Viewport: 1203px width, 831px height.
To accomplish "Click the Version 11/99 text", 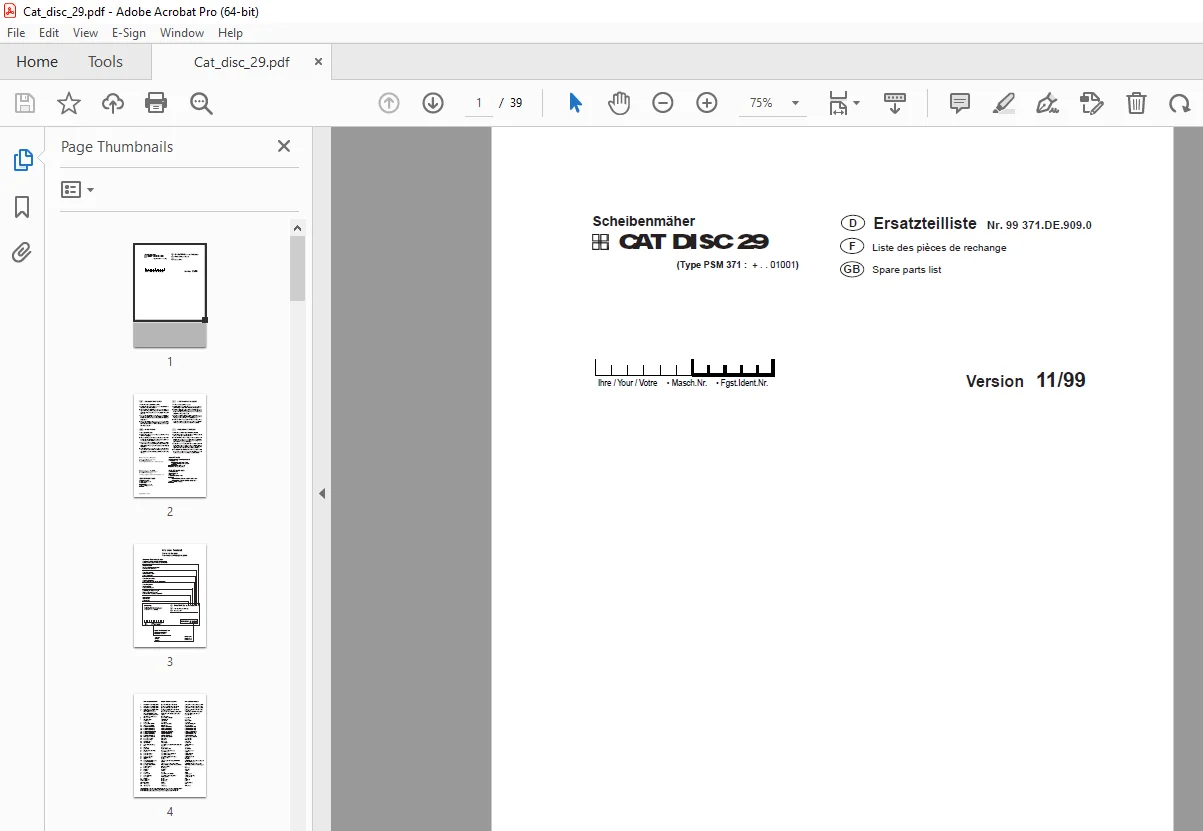I will [1026, 380].
